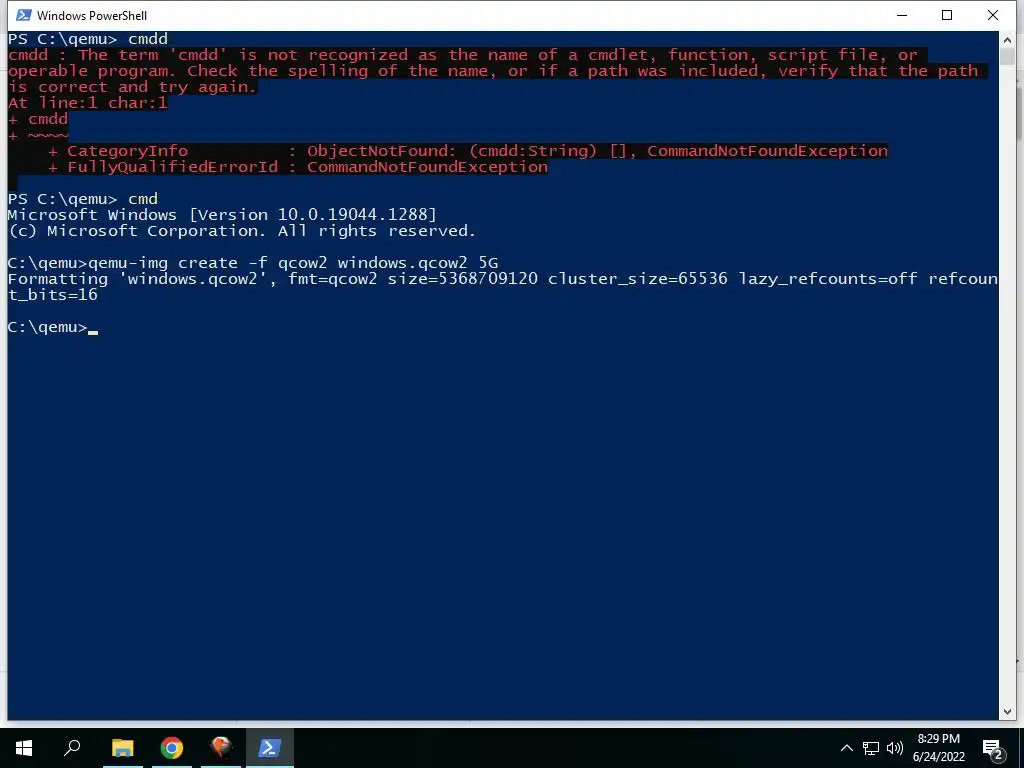Click the 'CategoryInfo' error line
1024x768 pixels.
468,152
